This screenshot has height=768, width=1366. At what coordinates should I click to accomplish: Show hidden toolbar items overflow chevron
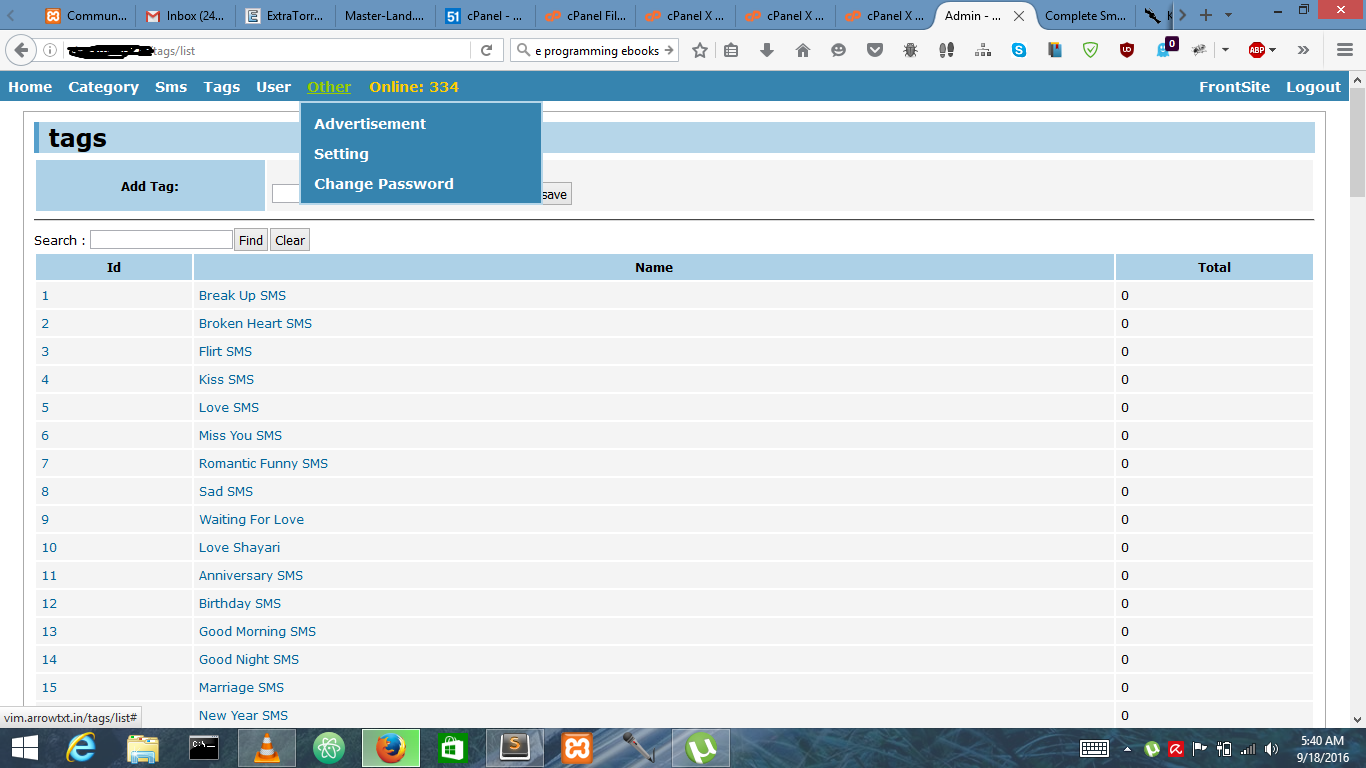pyautogui.click(x=1303, y=50)
